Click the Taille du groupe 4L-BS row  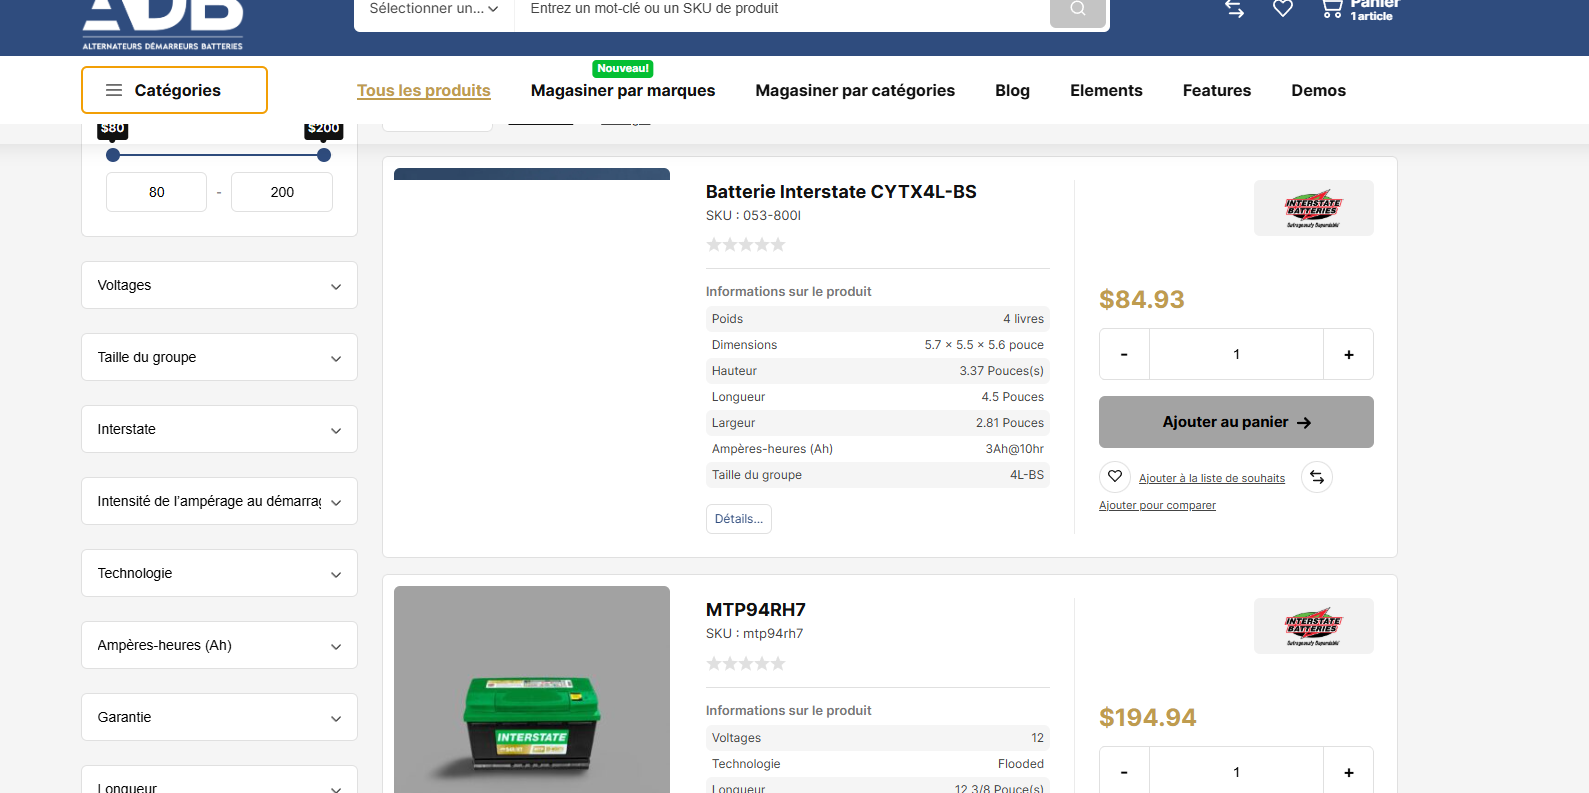pyautogui.click(x=878, y=475)
